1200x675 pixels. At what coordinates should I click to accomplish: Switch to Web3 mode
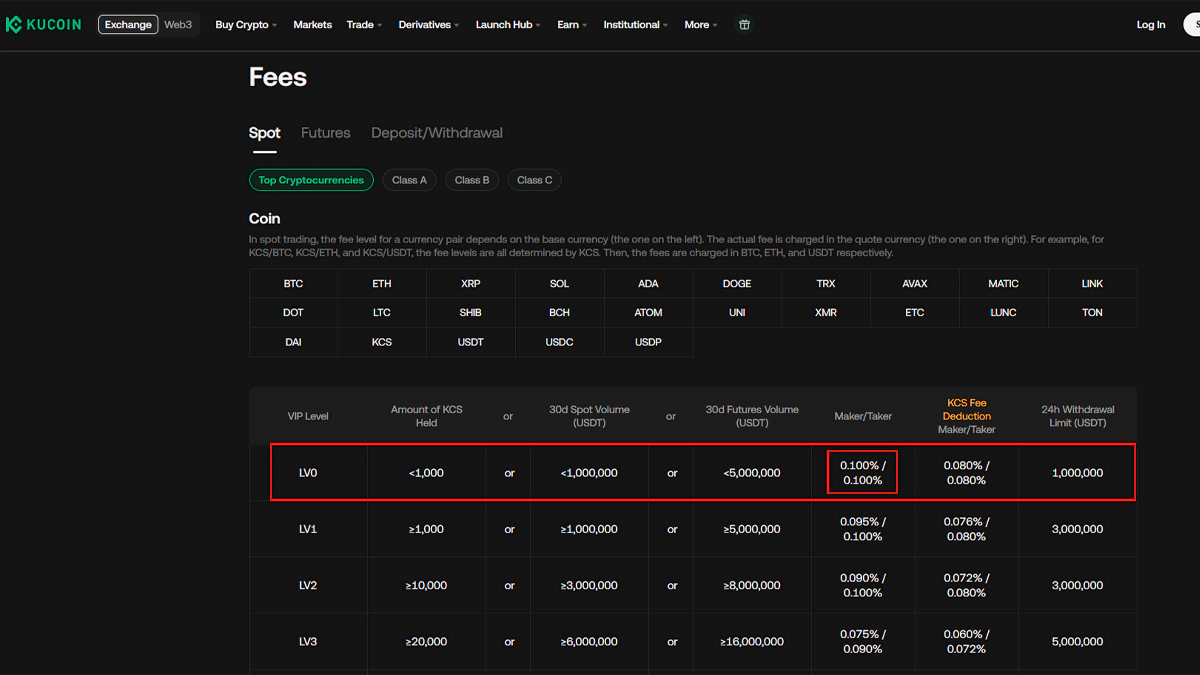click(178, 25)
